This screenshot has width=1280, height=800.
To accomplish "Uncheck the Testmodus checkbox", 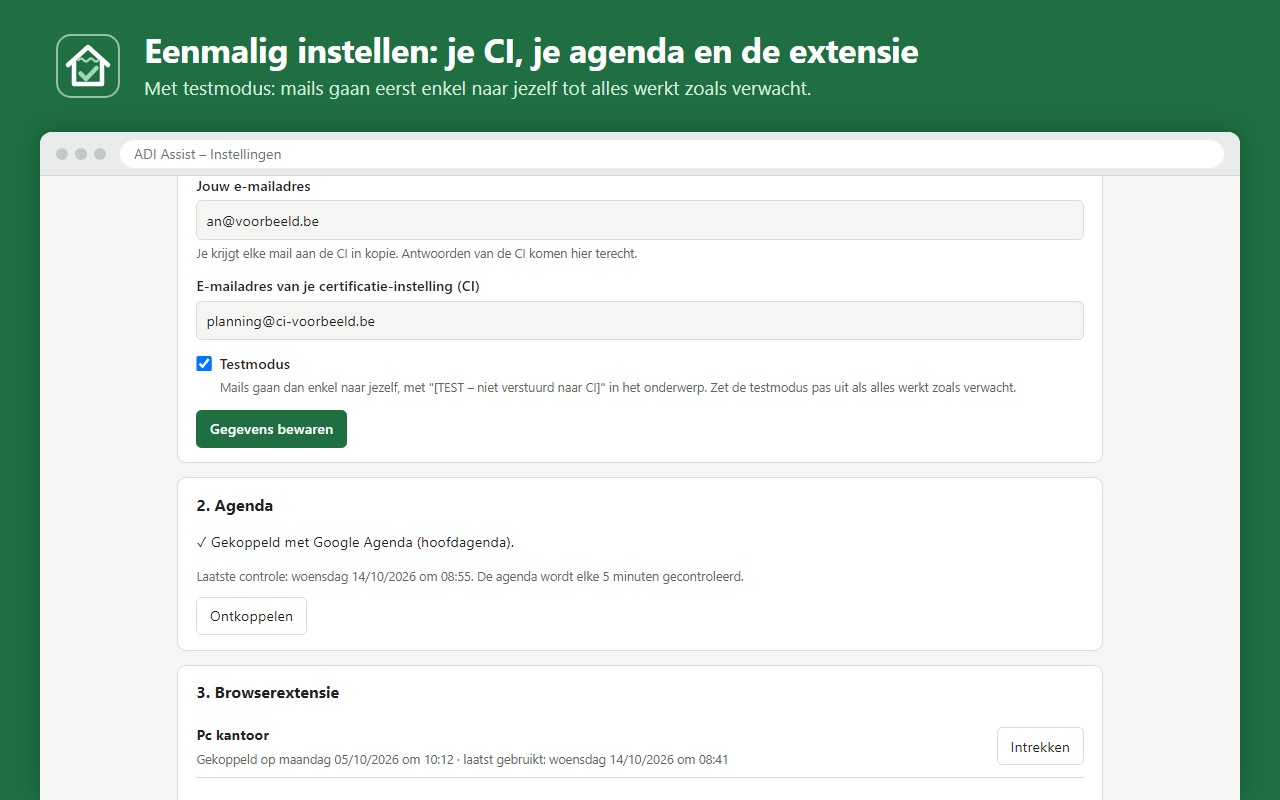I will click(x=204, y=364).
